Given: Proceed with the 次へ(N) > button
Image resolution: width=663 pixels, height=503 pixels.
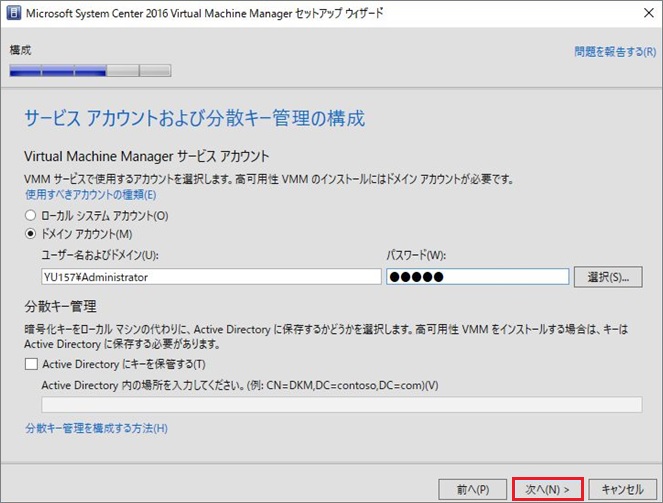Looking at the screenshot, I should pos(547,489).
